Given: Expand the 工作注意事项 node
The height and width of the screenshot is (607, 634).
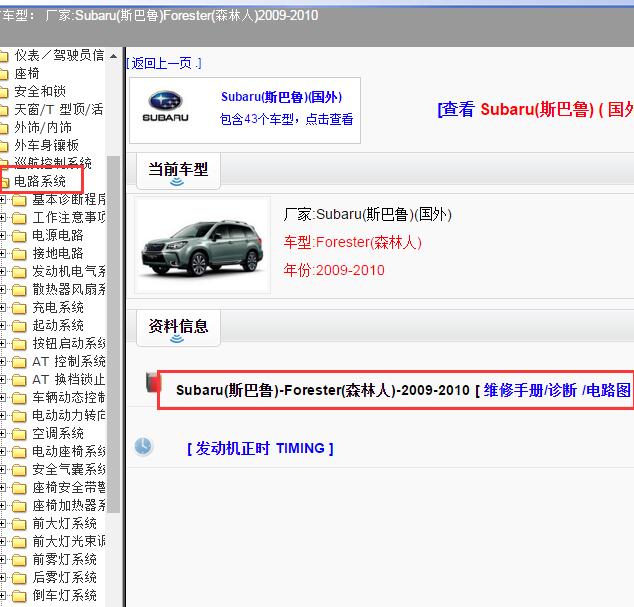Looking at the screenshot, I should click(x=2, y=218).
